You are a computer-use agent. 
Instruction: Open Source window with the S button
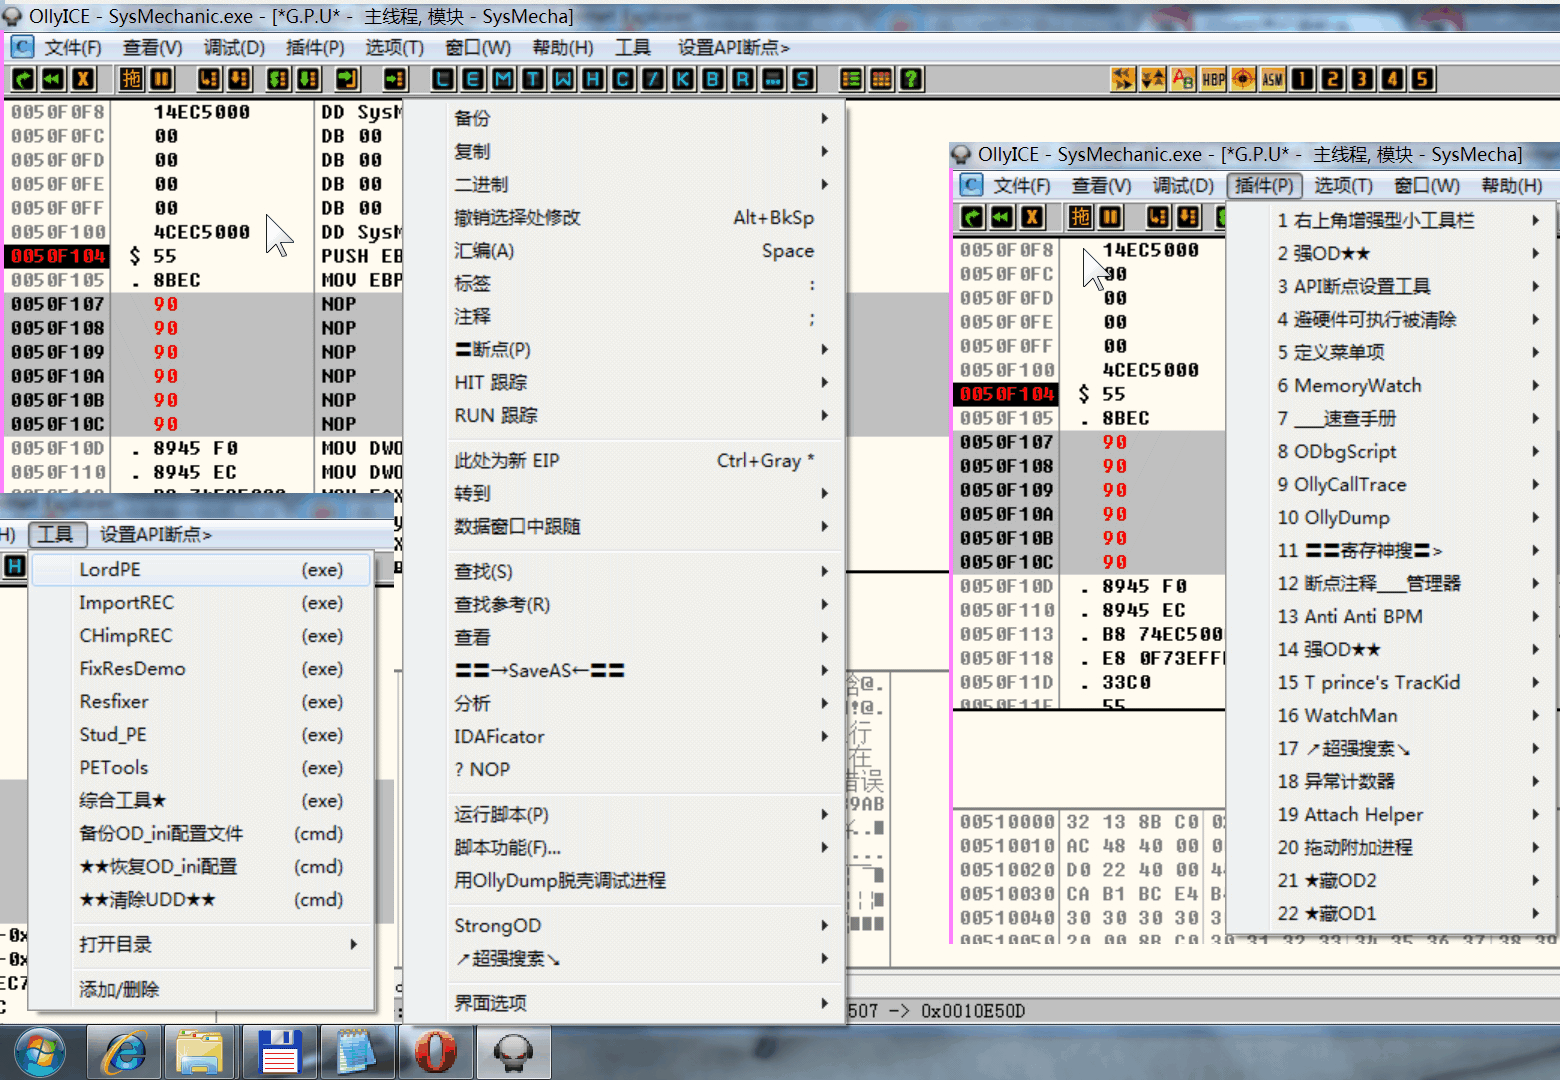pos(803,79)
